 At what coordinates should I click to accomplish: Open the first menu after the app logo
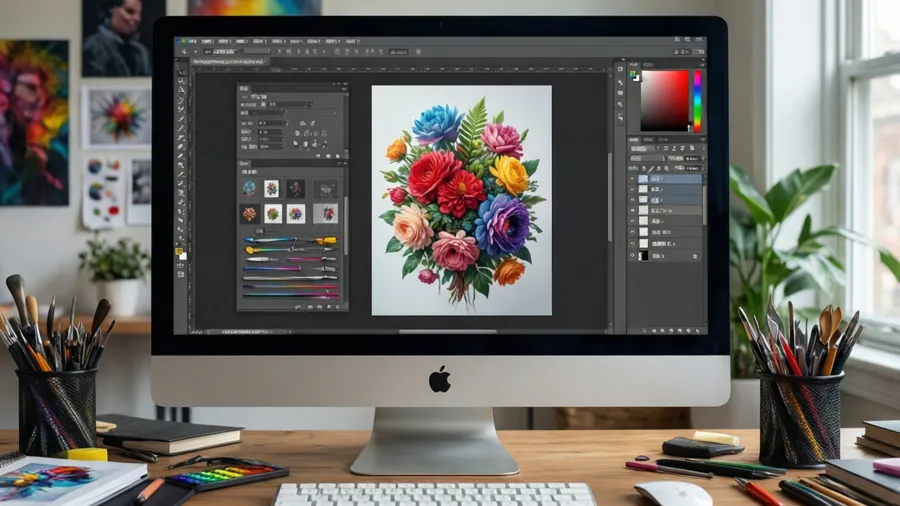192,41
